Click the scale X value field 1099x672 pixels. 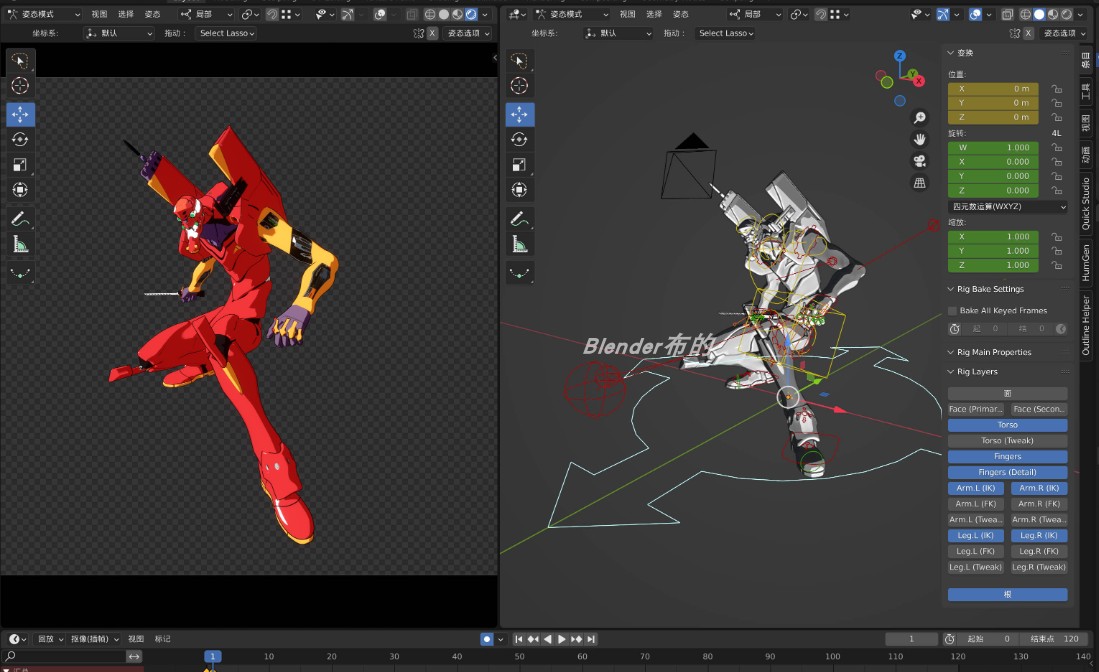coord(993,237)
